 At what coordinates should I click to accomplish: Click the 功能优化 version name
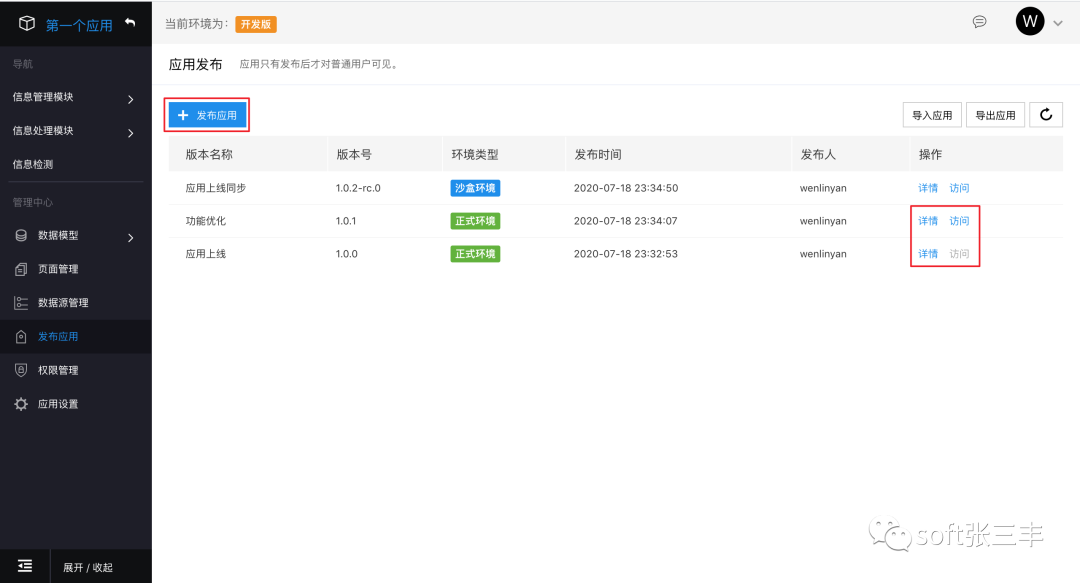pos(205,221)
